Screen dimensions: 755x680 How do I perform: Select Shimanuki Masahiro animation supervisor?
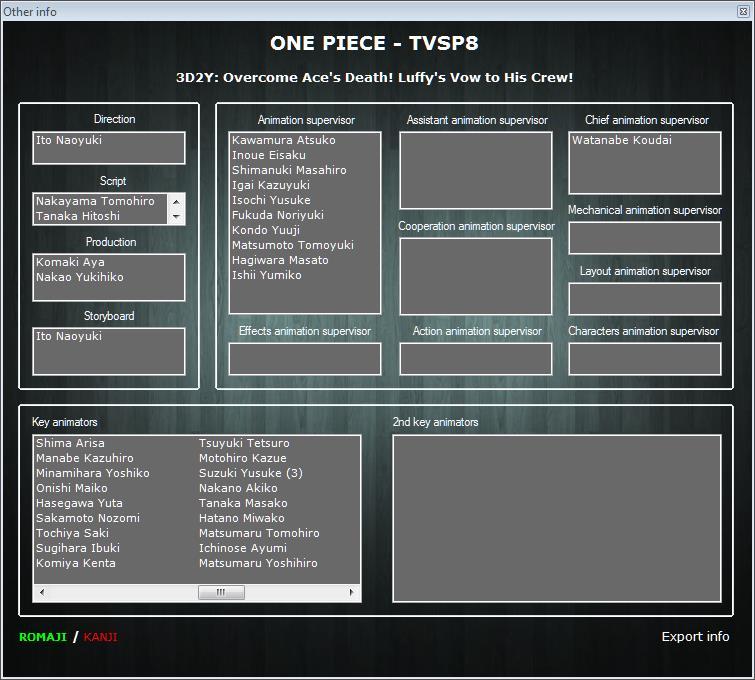pos(289,170)
